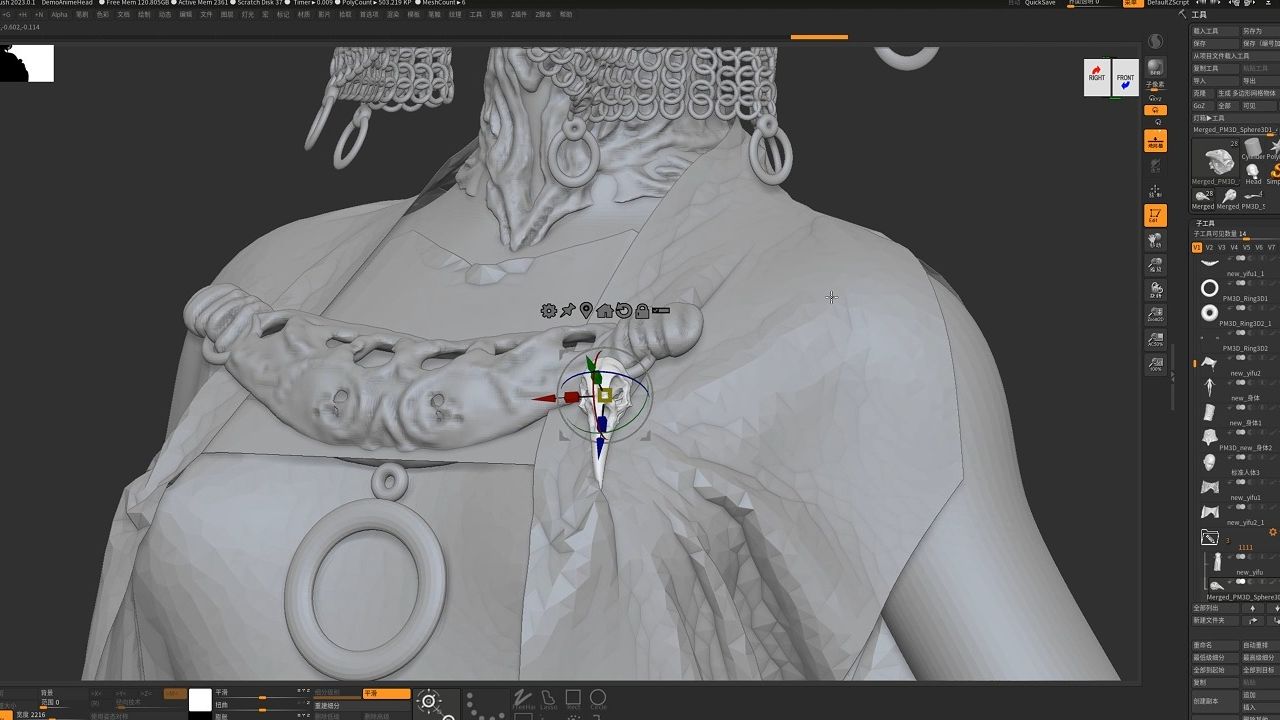The height and width of the screenshot is (720, 1280).
Task: Click the QuickSave button
Action: [1040, 3]
